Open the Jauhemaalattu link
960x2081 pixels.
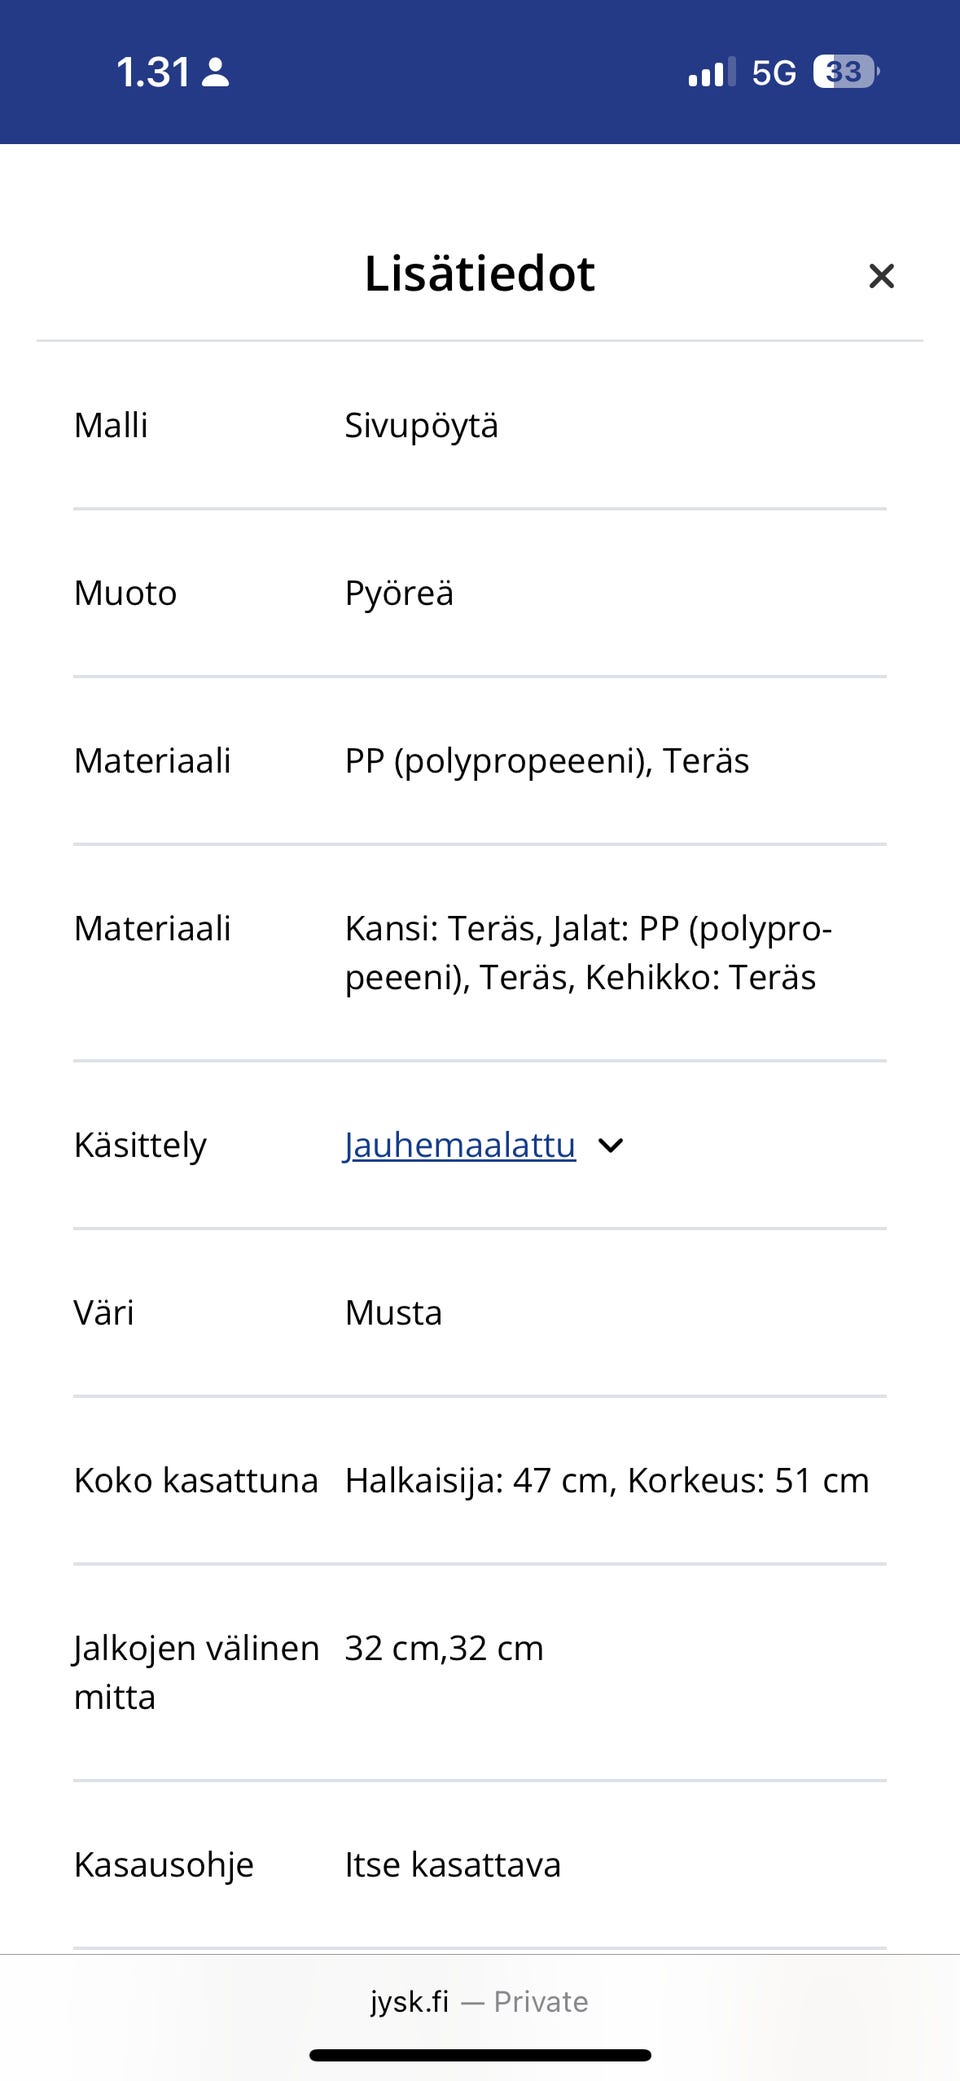coord(458,1145)
